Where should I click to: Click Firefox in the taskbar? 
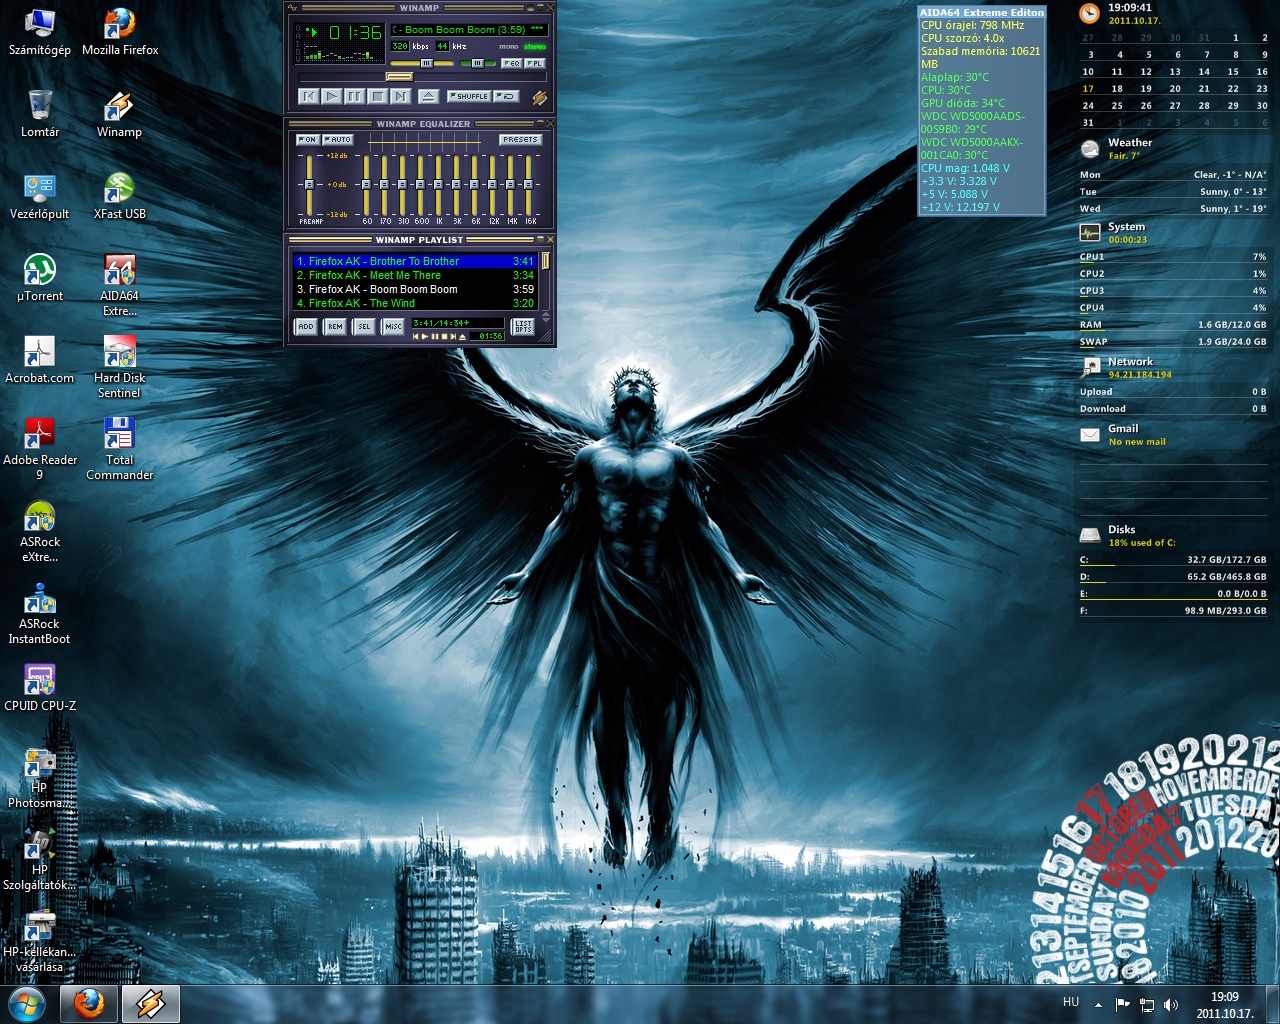[x=89, y=1004]
